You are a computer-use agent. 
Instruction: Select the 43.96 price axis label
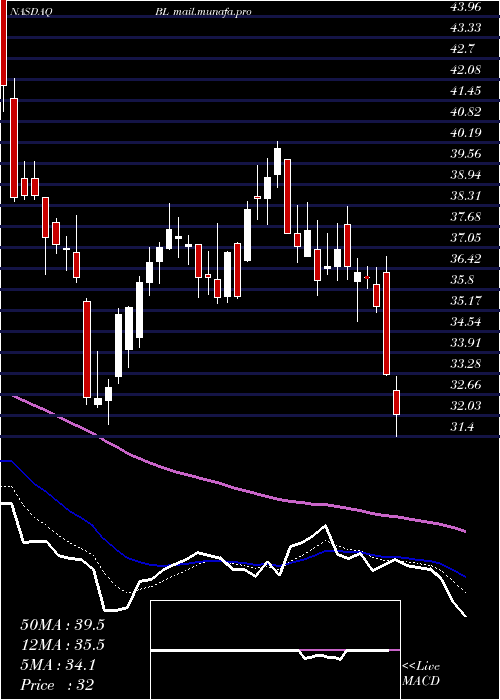tap(466, 7)
